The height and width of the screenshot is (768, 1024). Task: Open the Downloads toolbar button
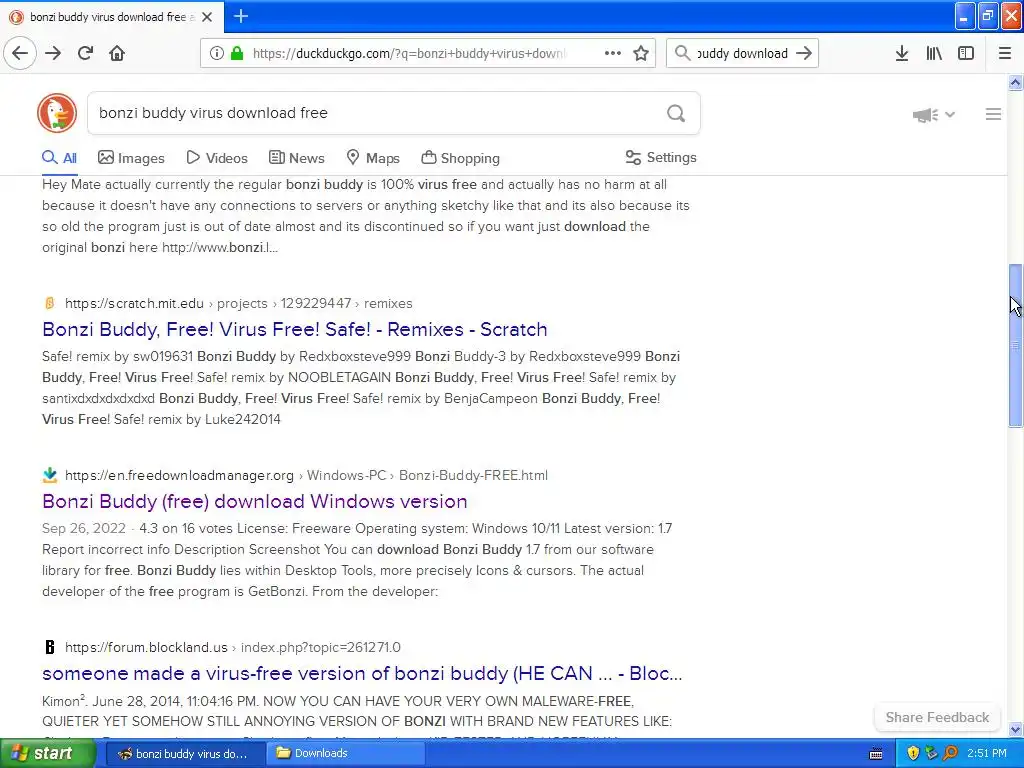coord(902,53)
